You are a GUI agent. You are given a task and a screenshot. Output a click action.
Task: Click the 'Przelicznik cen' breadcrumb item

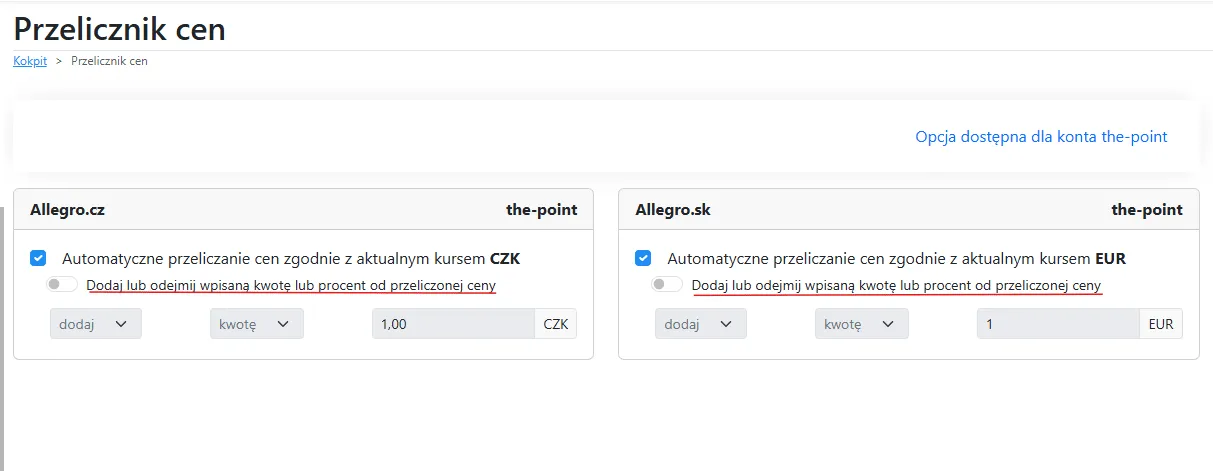tap(110, 61)
